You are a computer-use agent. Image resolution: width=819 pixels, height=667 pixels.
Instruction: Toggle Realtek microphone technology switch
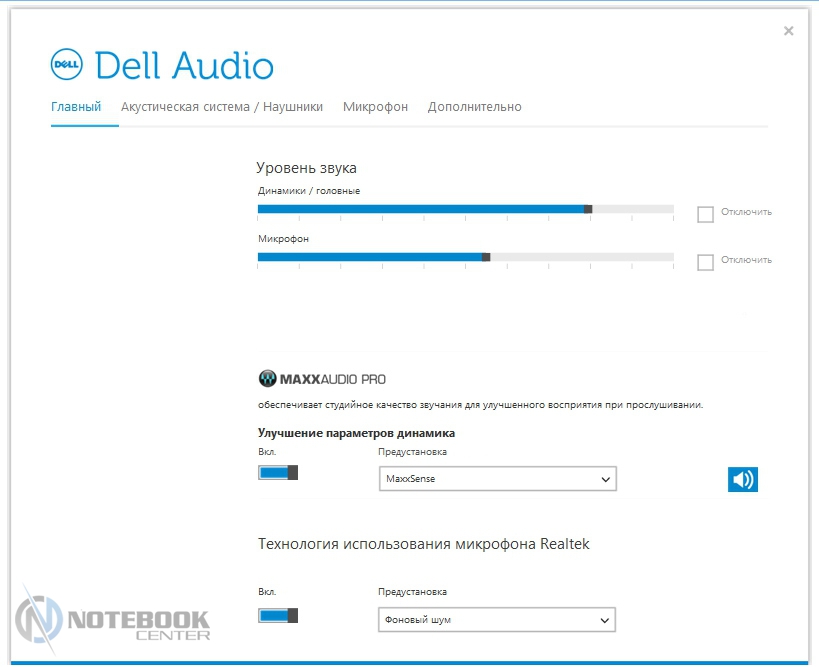(x=278, y=615)
